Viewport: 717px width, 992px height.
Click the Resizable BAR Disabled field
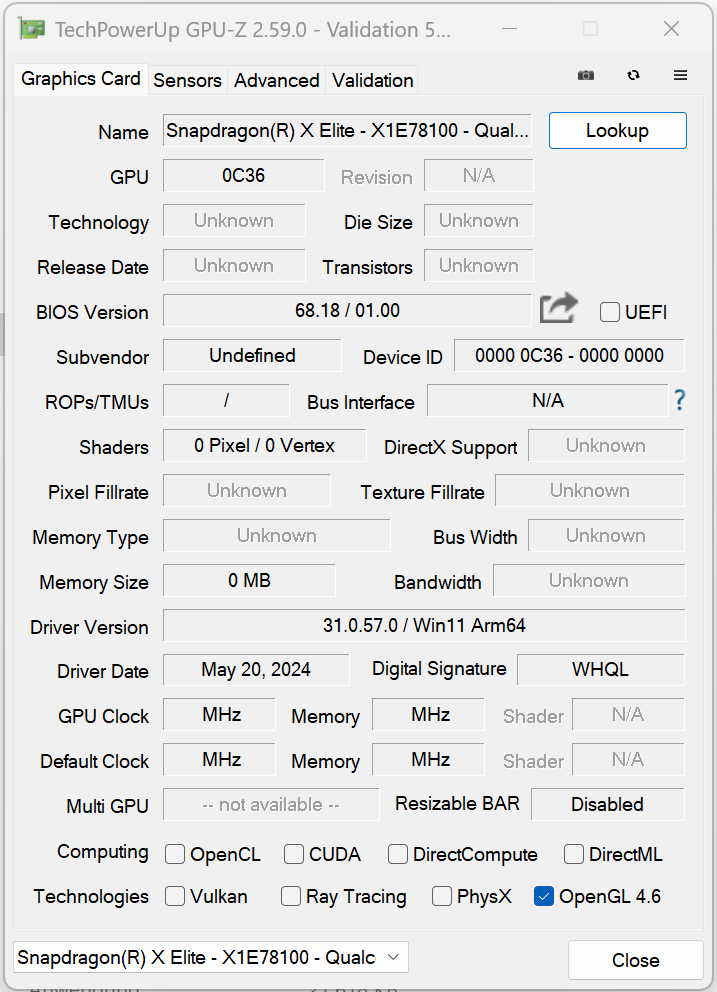pyautogui.click(x=608, y=804)
